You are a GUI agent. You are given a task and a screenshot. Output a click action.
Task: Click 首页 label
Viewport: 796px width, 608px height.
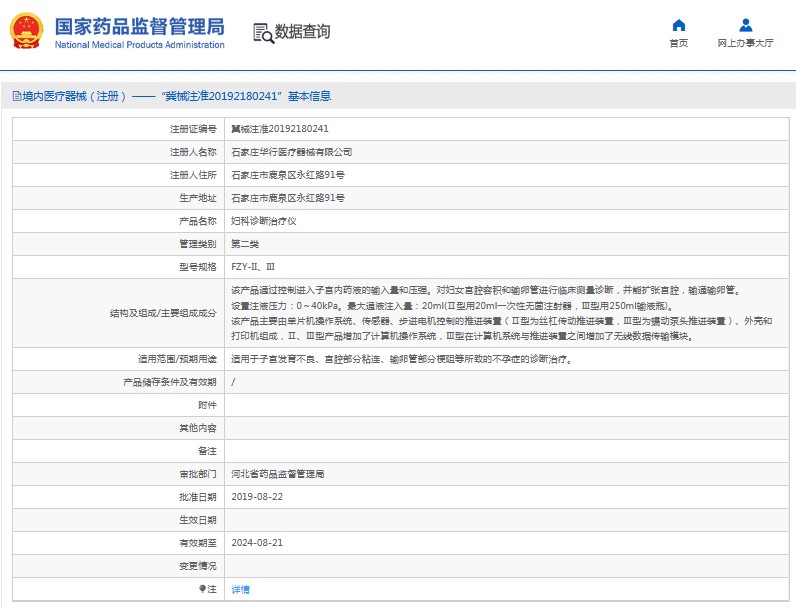(679, 43)
